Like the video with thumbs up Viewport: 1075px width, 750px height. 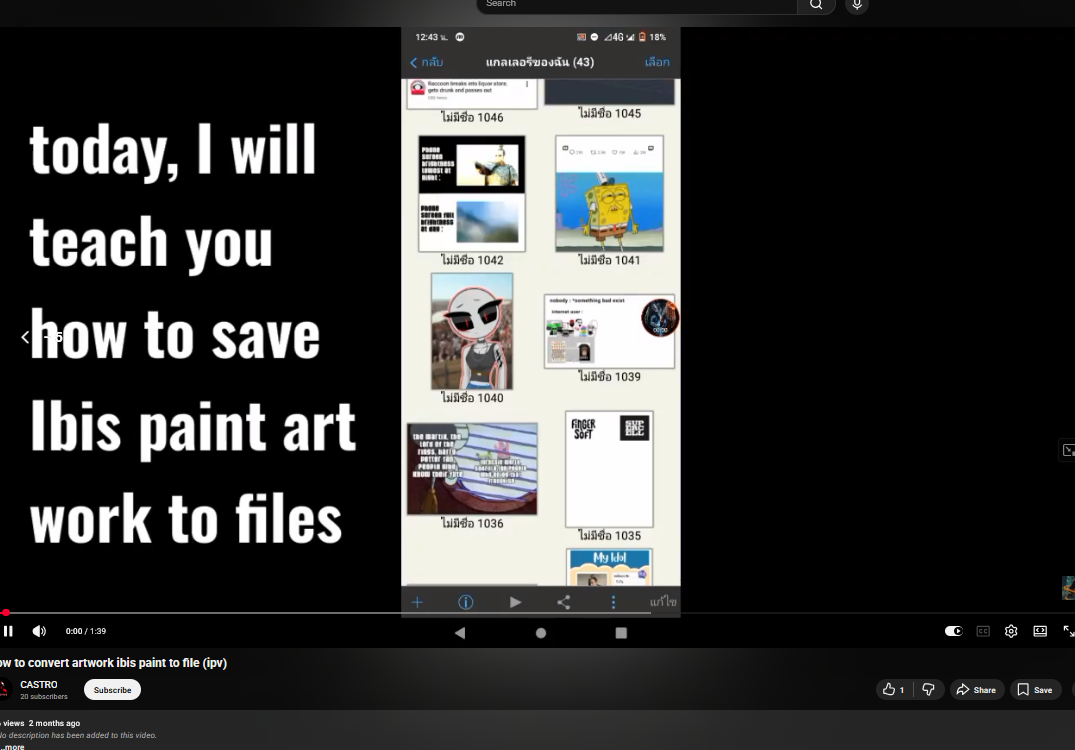tap(894, 690)
